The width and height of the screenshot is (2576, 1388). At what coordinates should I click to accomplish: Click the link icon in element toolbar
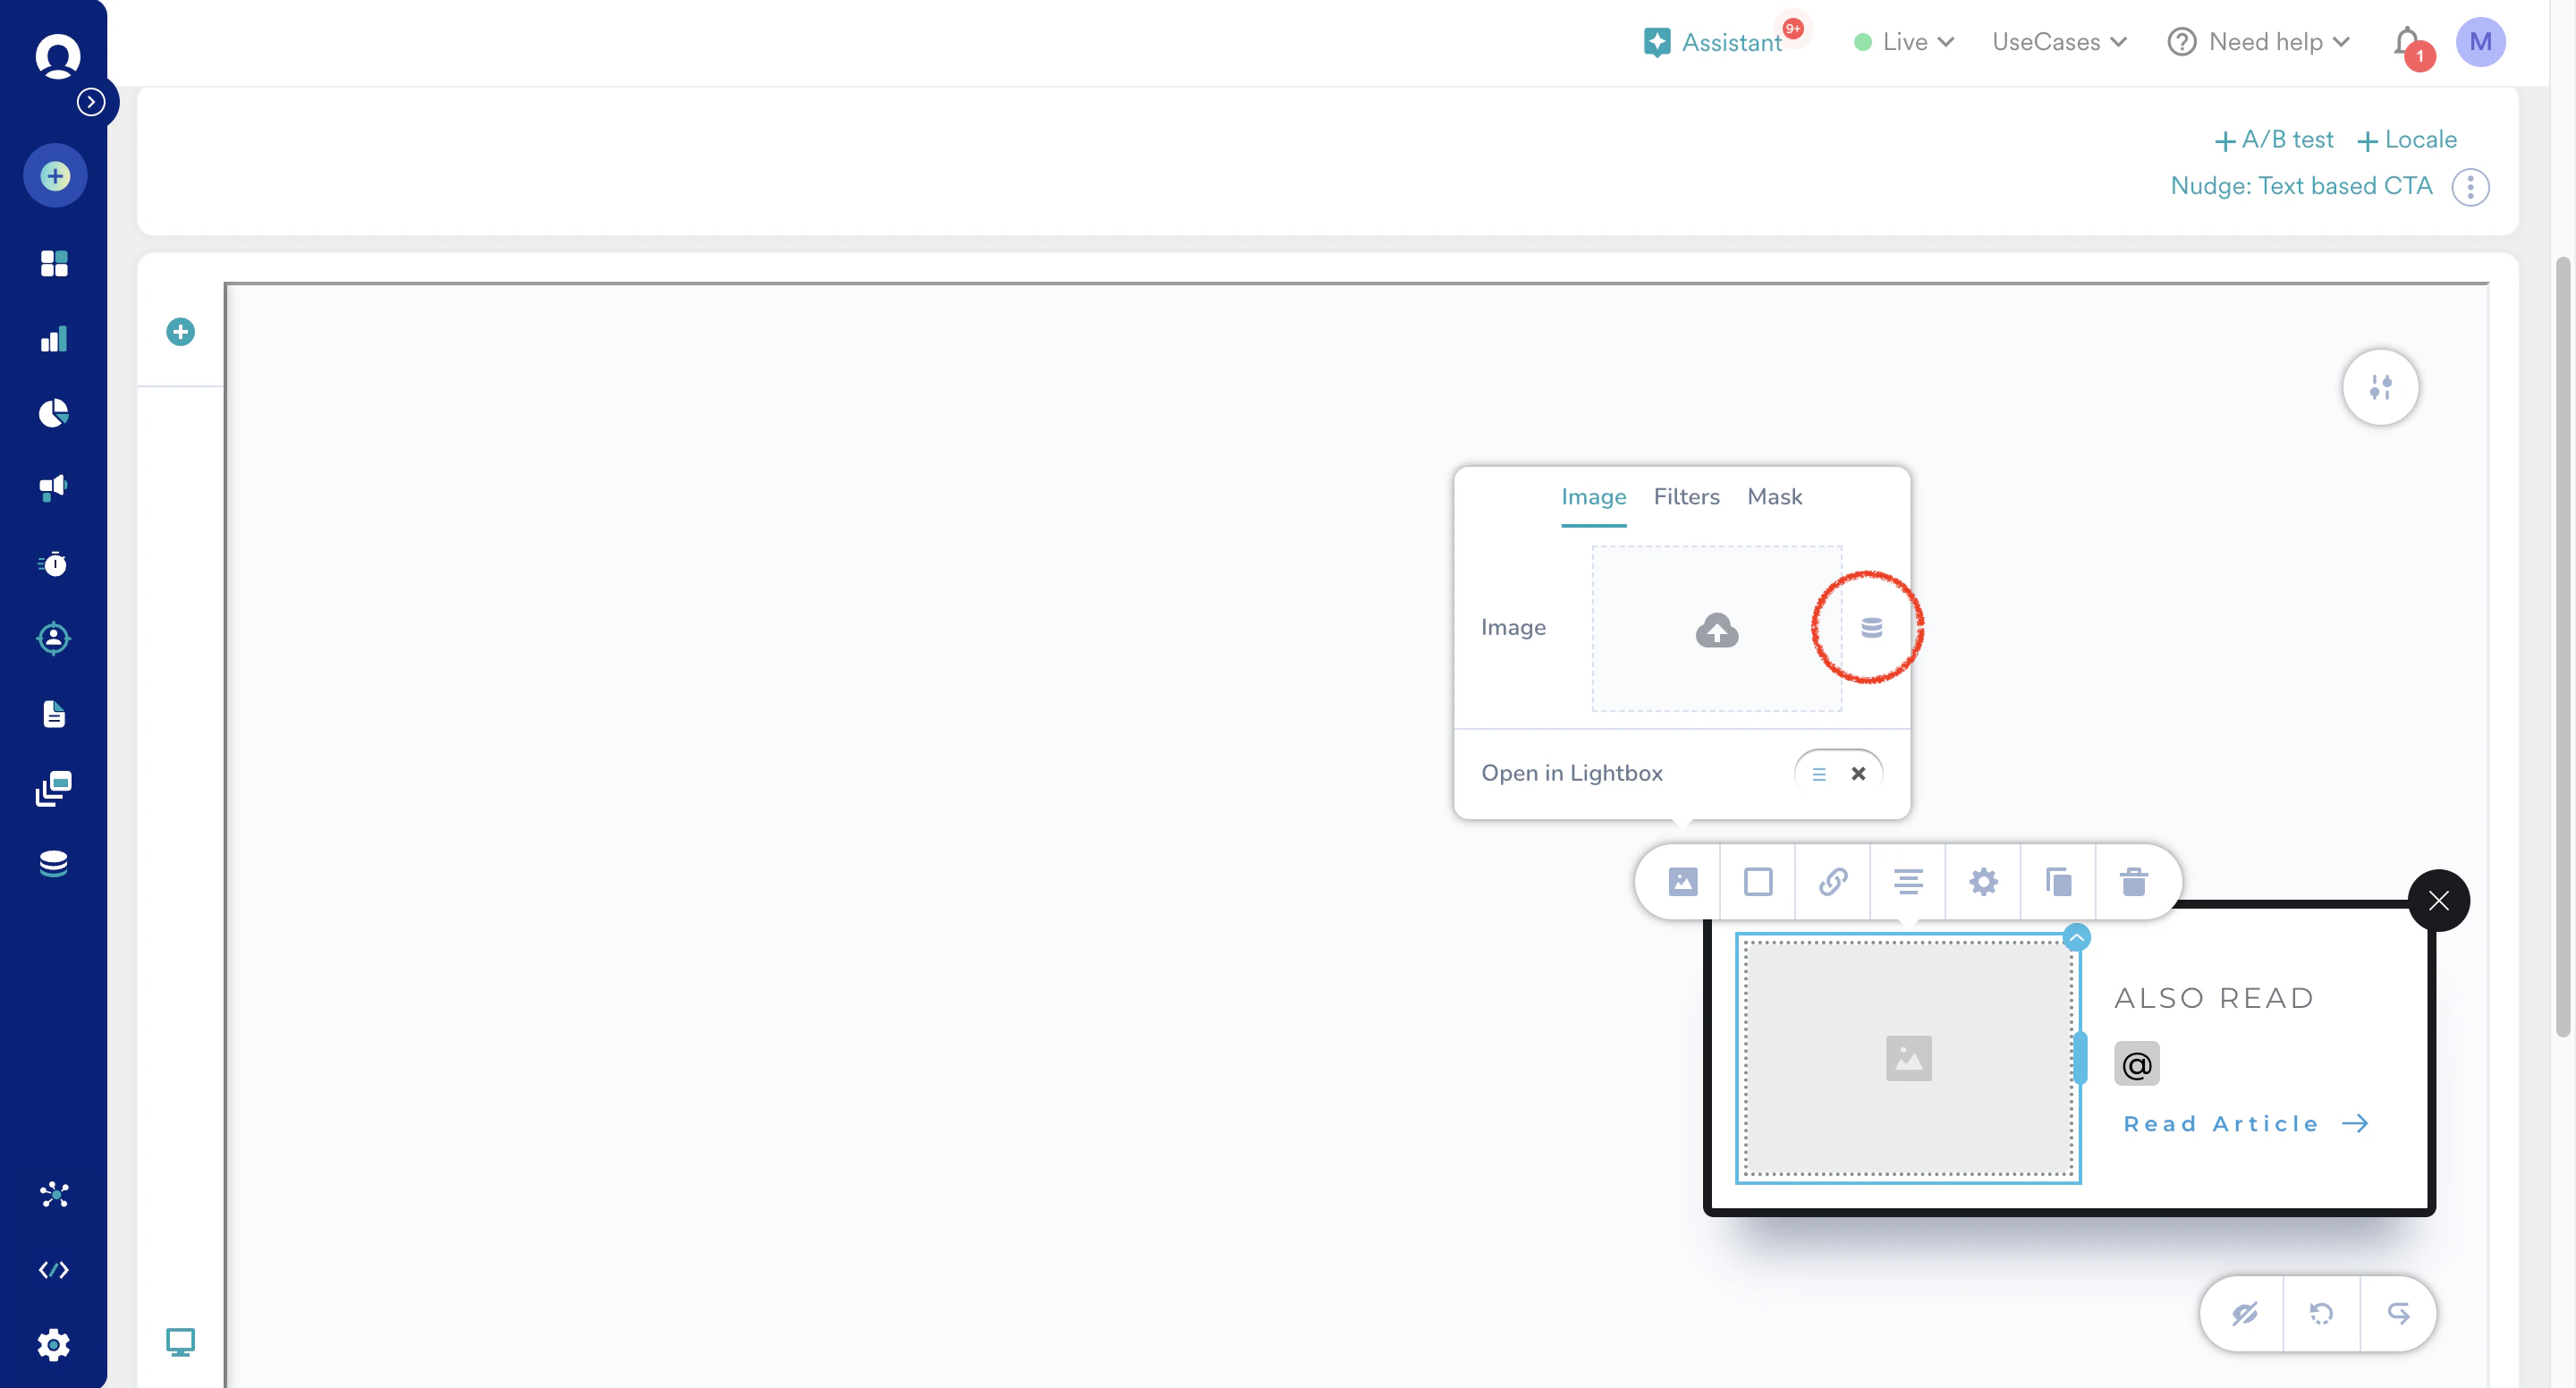pyautogui.click(x=1832, y=881)
